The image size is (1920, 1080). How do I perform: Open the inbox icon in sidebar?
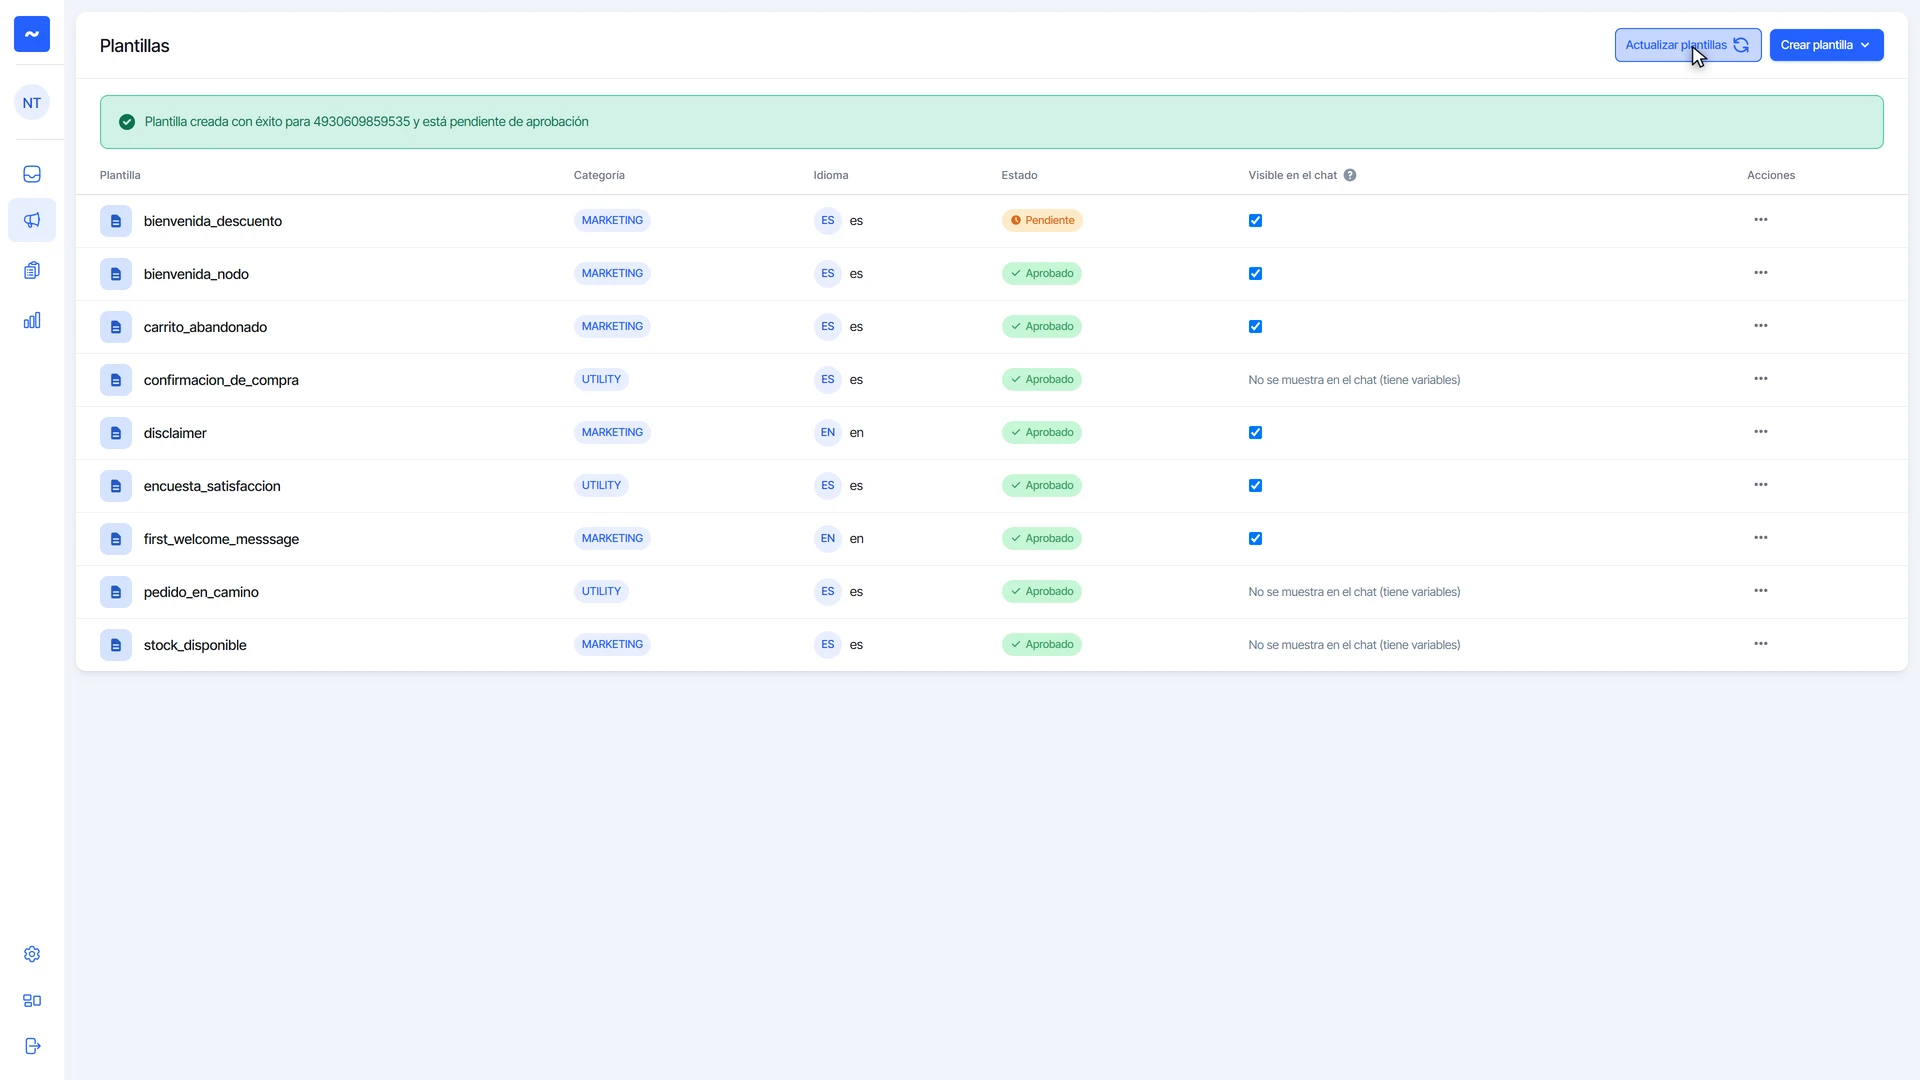pyautogui.click(x=32, y=174)
